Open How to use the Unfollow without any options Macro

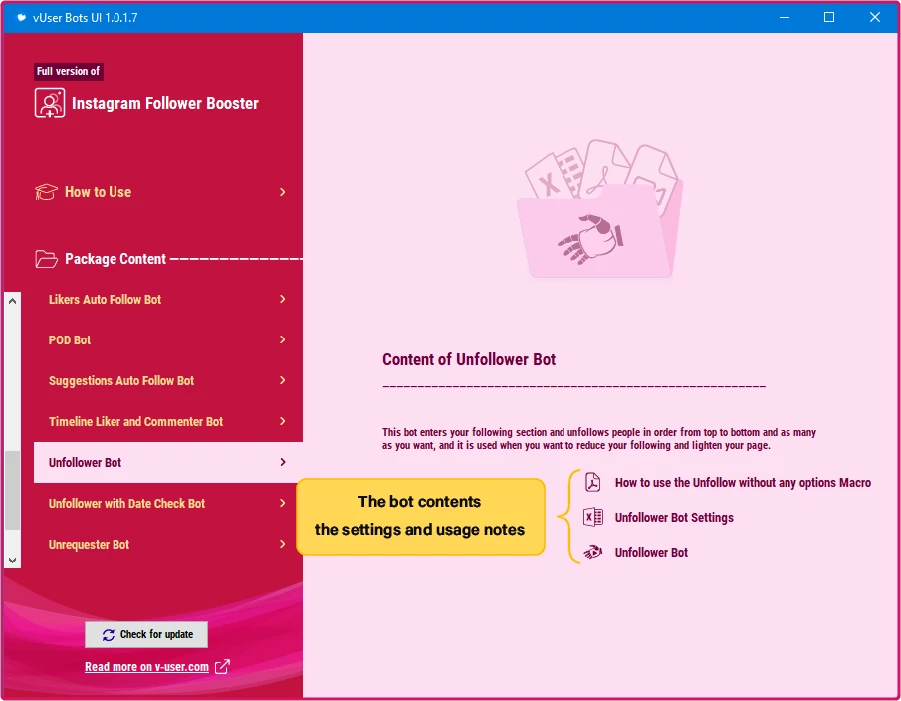click(742, 483)
